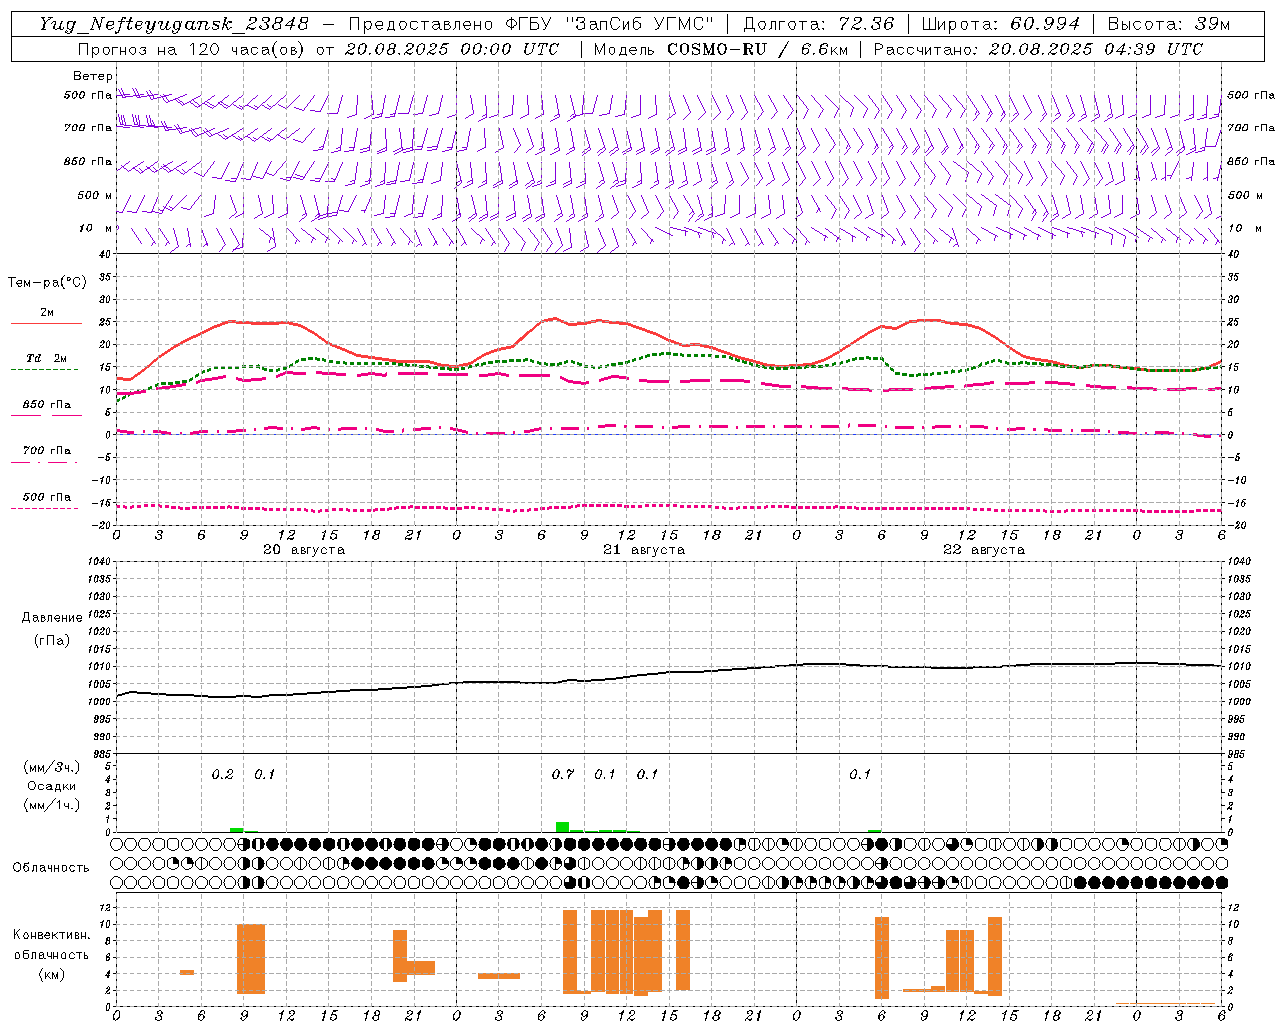Click the '500 гПа' label in temperature legend
The height and width of the screenshot is (1024, 1280).
tap(47, 496)
